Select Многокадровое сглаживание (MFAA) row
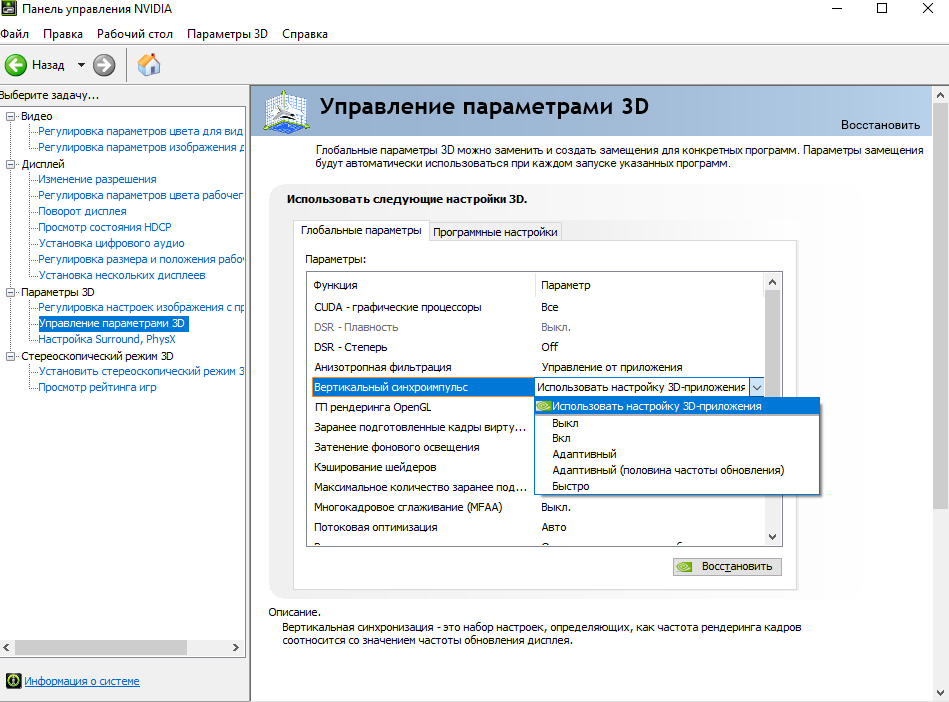The height and width of the screenshot is (702, 949). 536,507
